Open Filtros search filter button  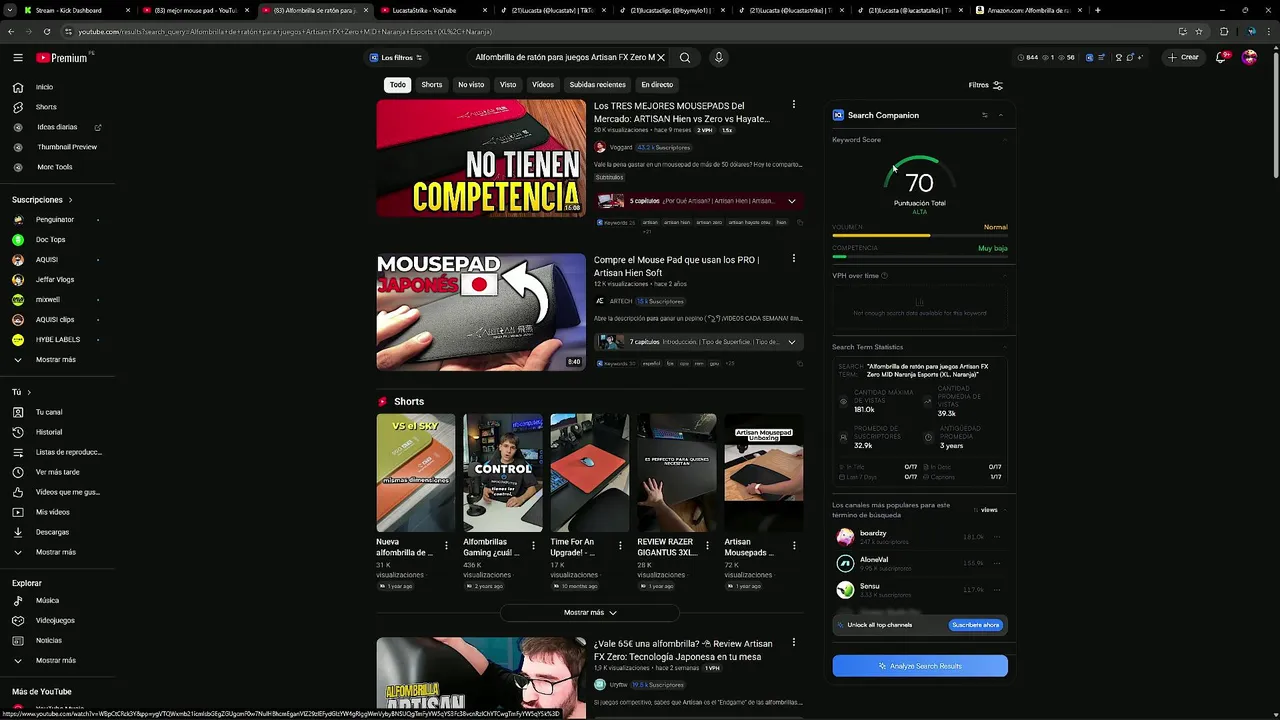(x=986, y=85)
